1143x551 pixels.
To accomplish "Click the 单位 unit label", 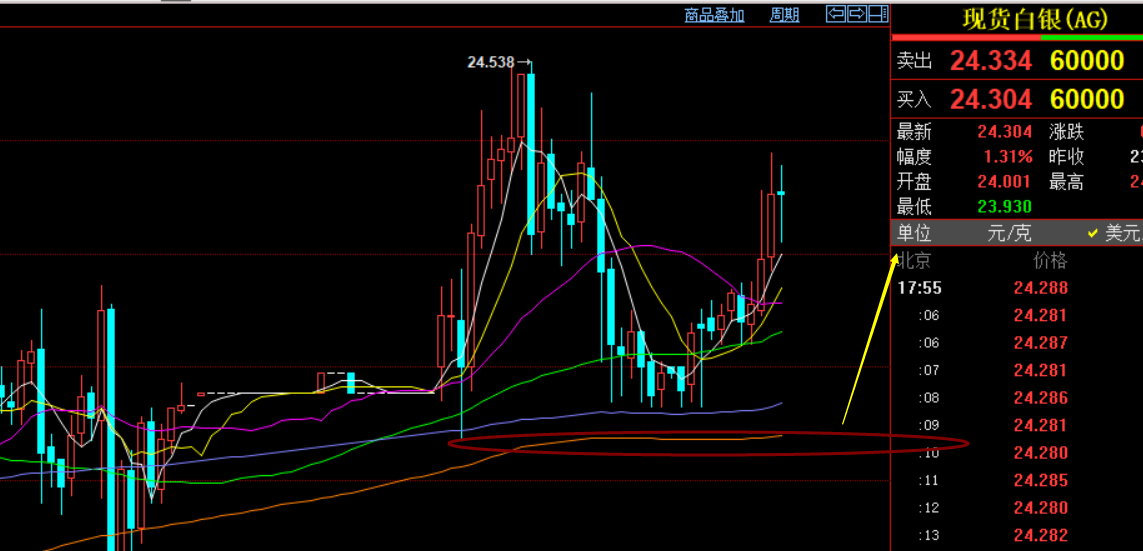I will tap(914, 234).
